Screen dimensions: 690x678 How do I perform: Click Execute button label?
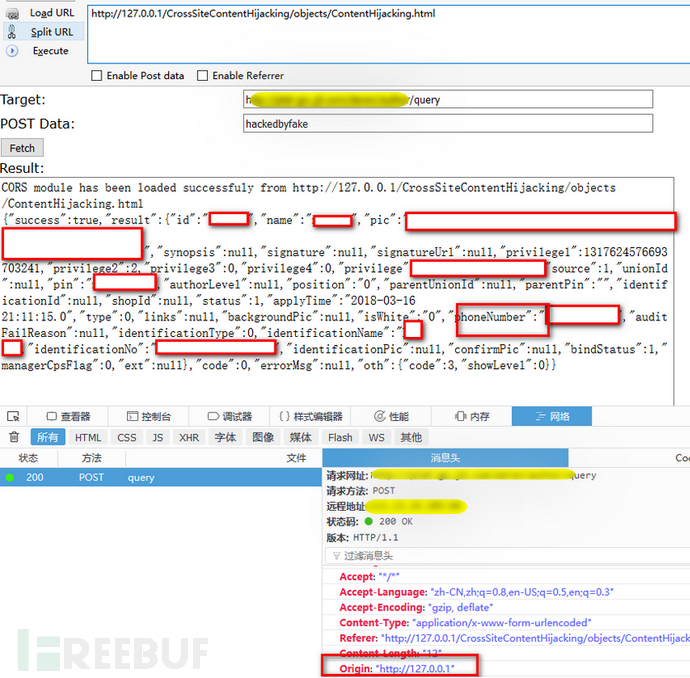pos(51,51)
